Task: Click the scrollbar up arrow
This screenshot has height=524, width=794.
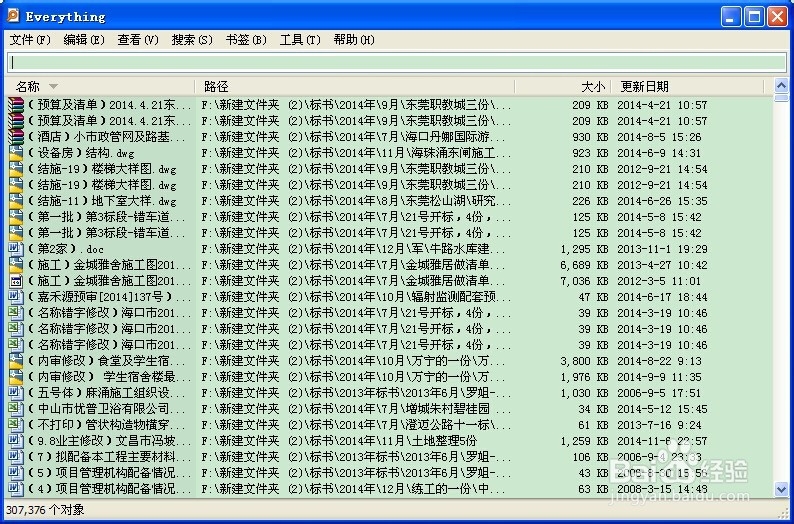Action: pyautogui.click(x=781, y=86)
